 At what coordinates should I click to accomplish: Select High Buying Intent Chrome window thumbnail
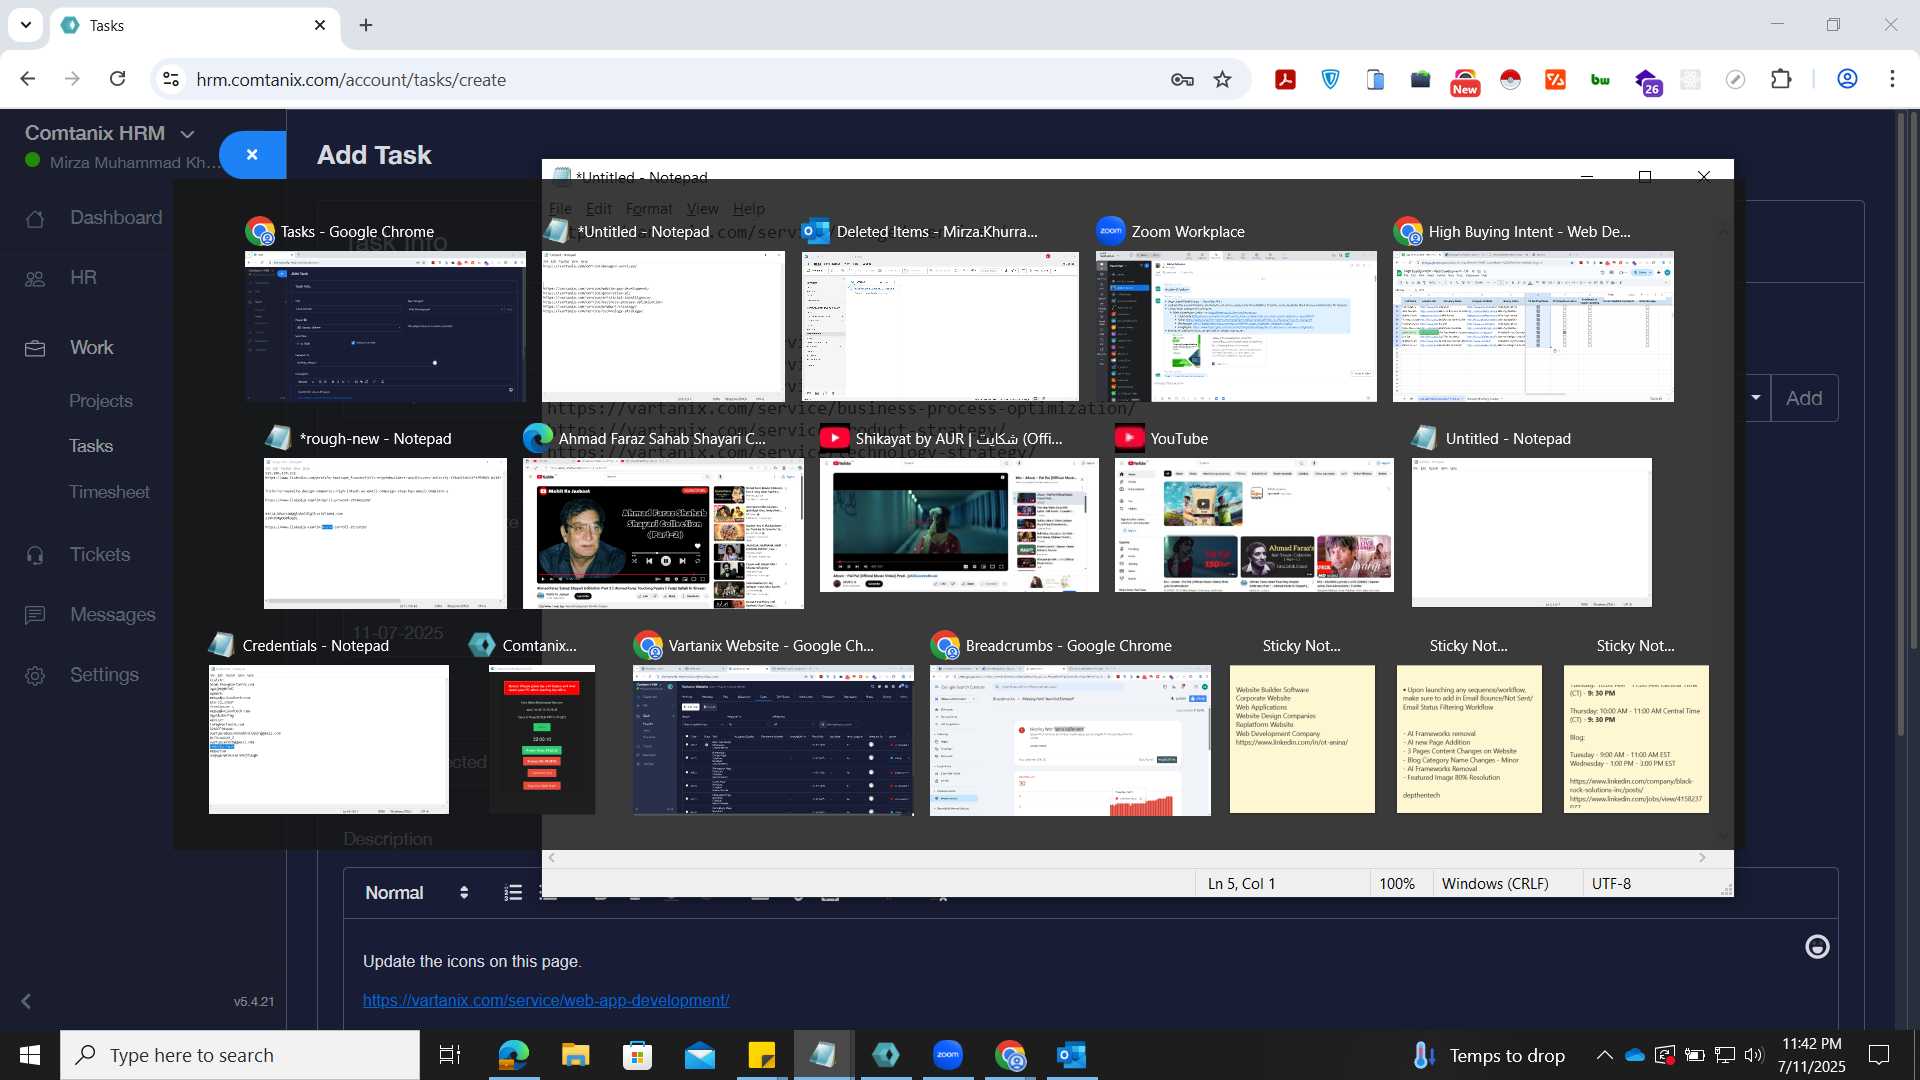coord(1533,326)
